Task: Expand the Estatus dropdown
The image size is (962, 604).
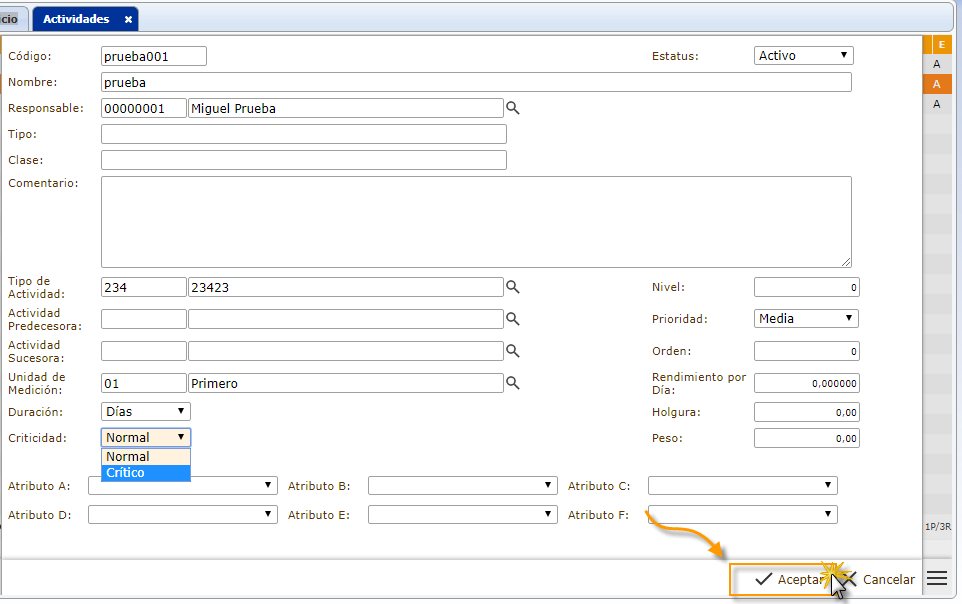Action: (x=804, y=56)
